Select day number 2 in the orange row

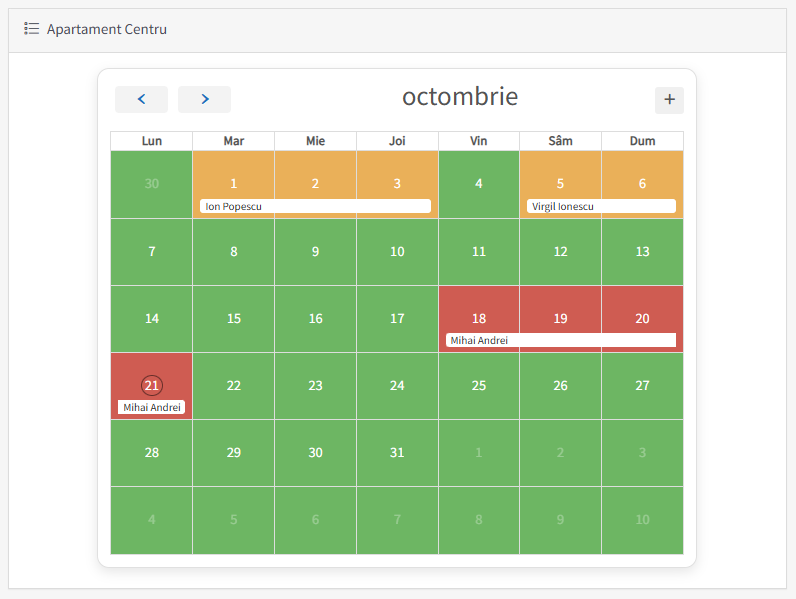pyautogui.click(x=315, y=184)
